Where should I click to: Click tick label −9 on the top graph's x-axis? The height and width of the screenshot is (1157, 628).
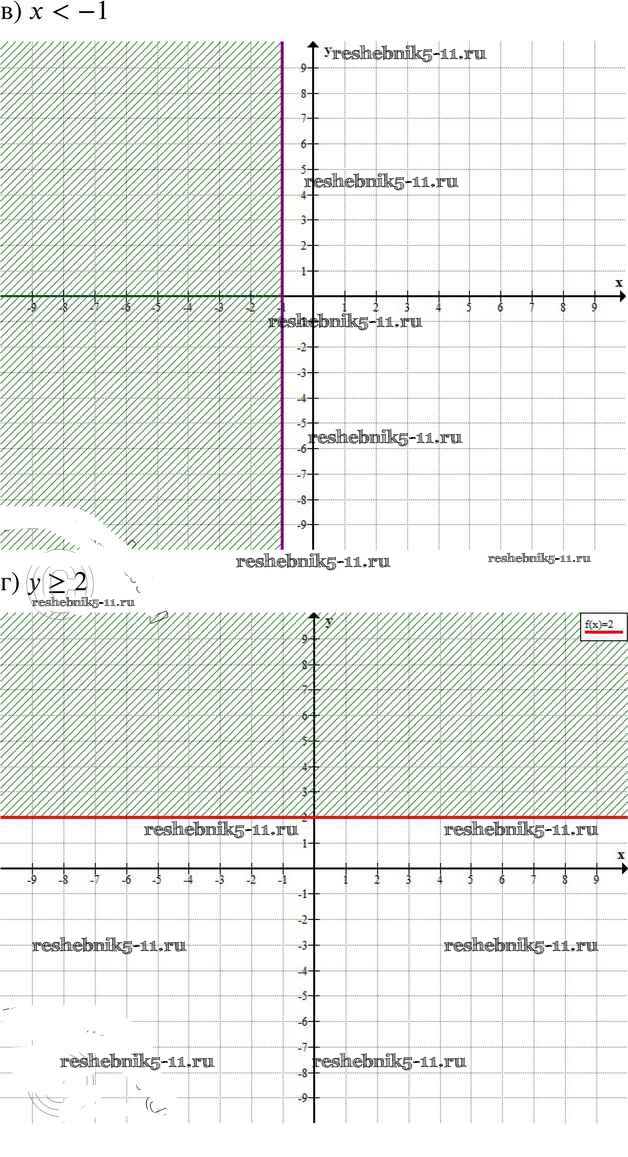pos(33,309)
